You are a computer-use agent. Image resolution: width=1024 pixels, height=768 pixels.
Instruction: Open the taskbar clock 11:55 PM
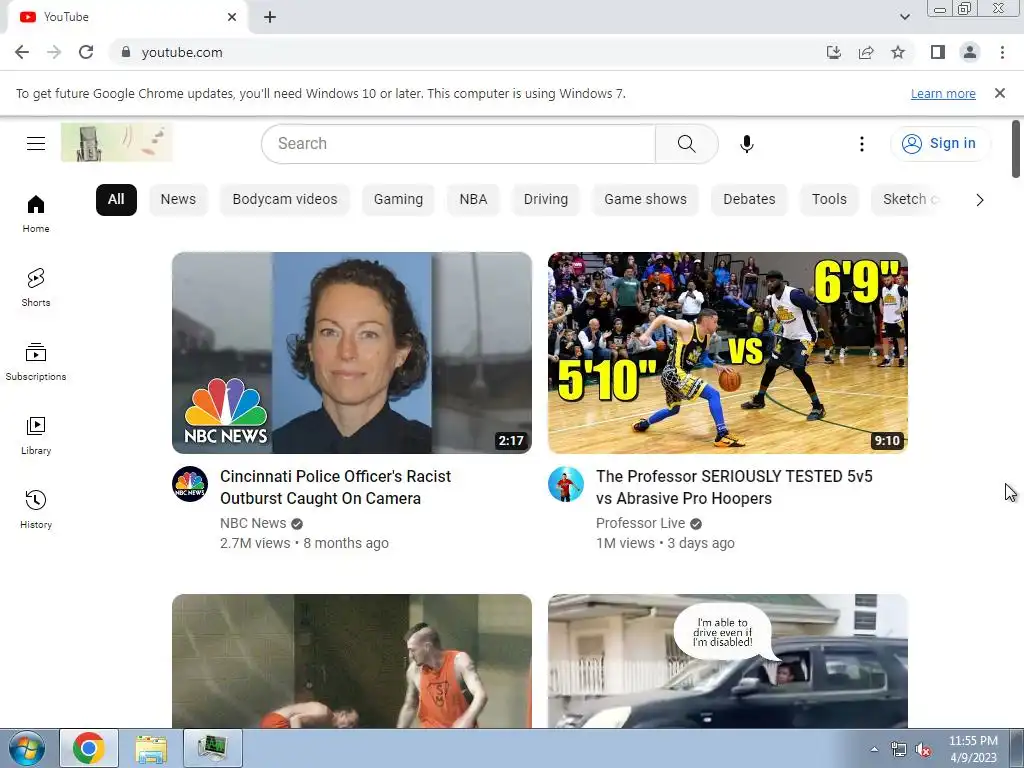click(973, 749)
